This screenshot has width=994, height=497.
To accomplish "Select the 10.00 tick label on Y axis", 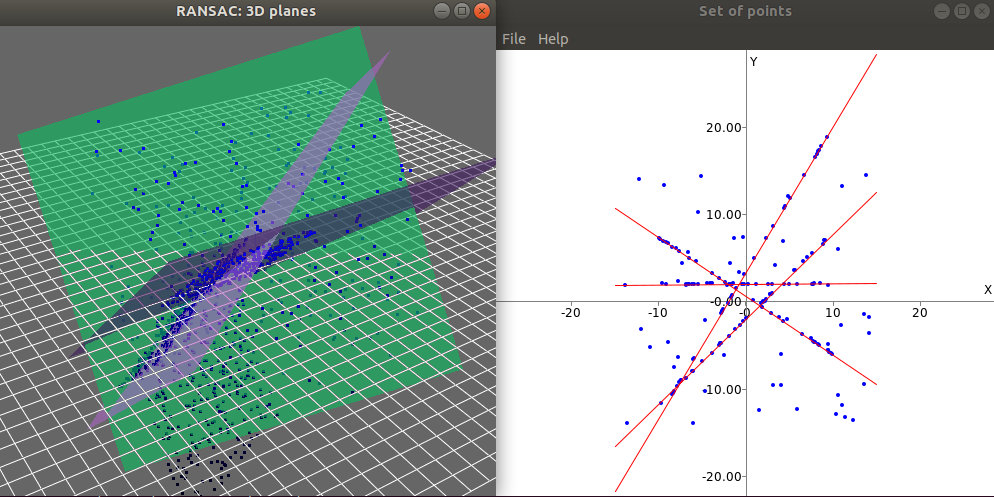I will click(x=721, y=214).
